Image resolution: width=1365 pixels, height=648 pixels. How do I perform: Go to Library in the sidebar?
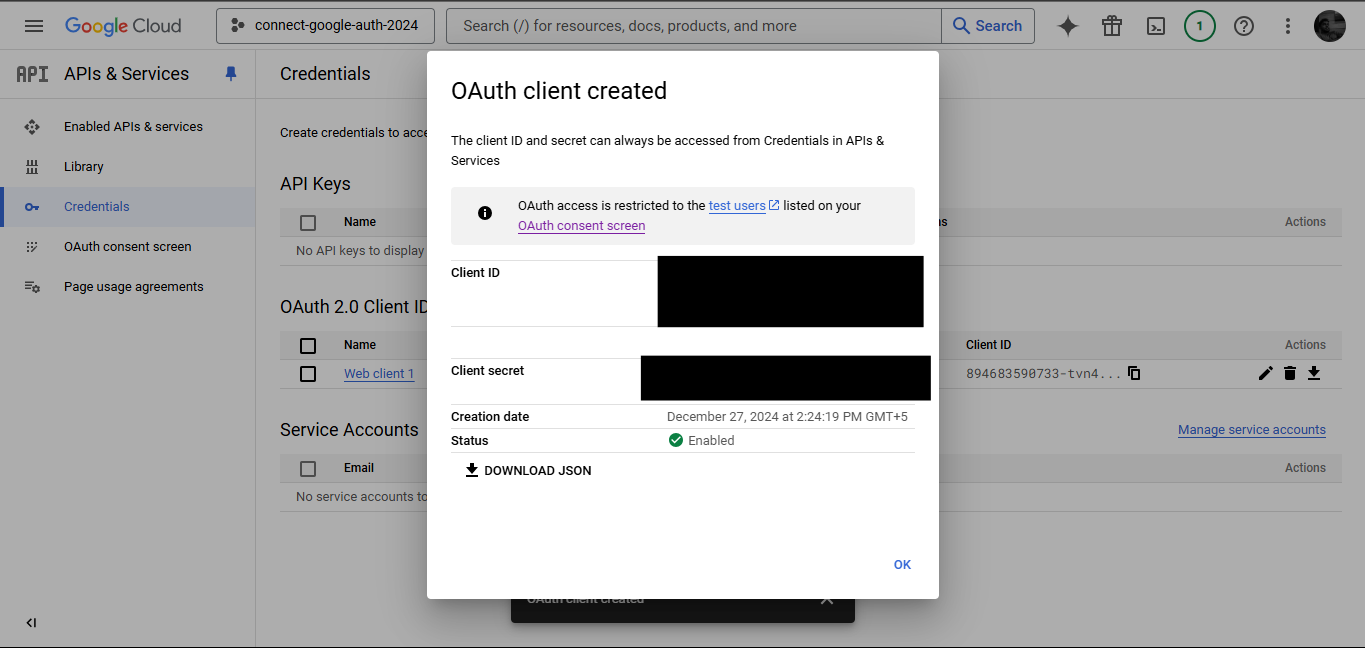click(x=83, y=166)
